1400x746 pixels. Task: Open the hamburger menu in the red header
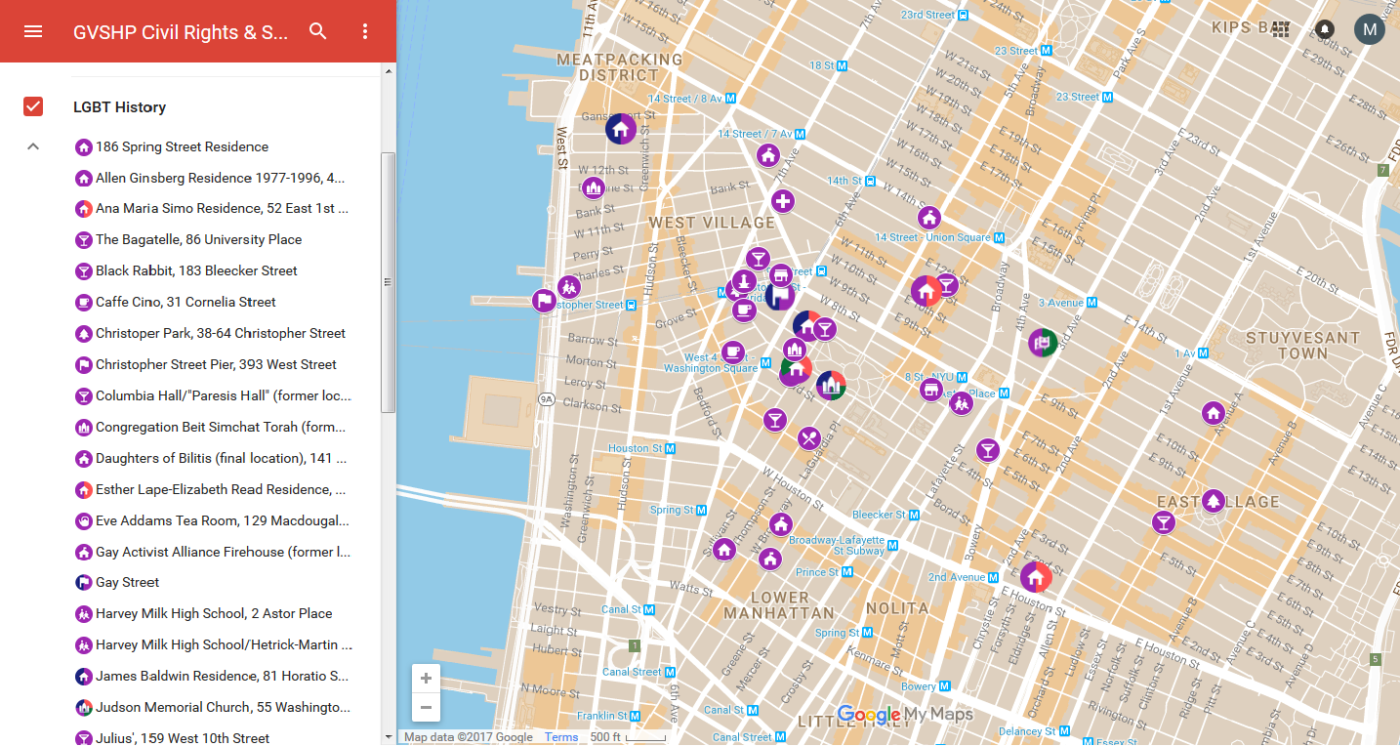coord(33,31)
